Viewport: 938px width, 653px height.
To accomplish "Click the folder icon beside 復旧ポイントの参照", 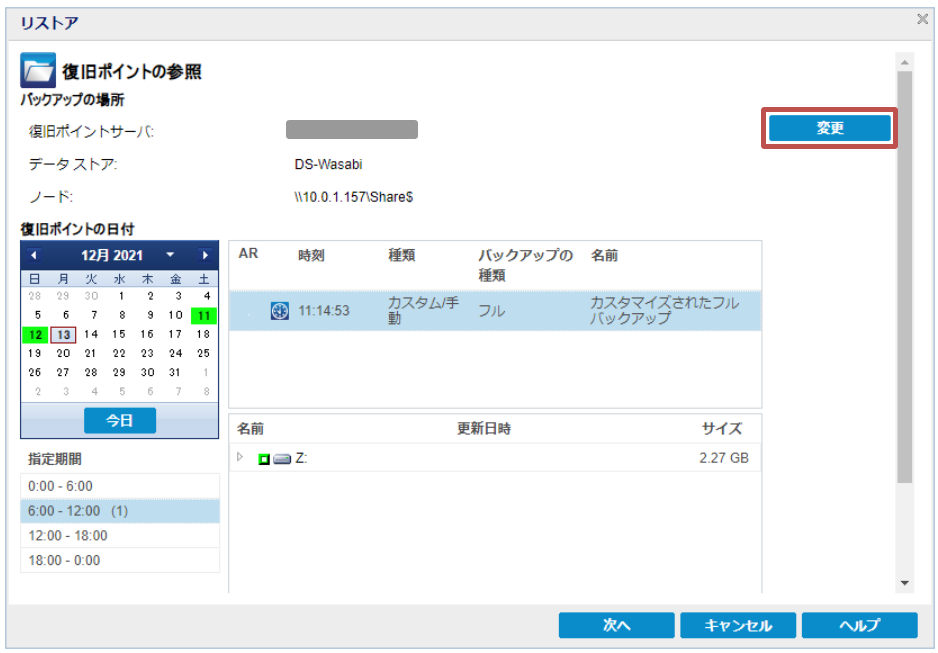I will coord(38,71).
